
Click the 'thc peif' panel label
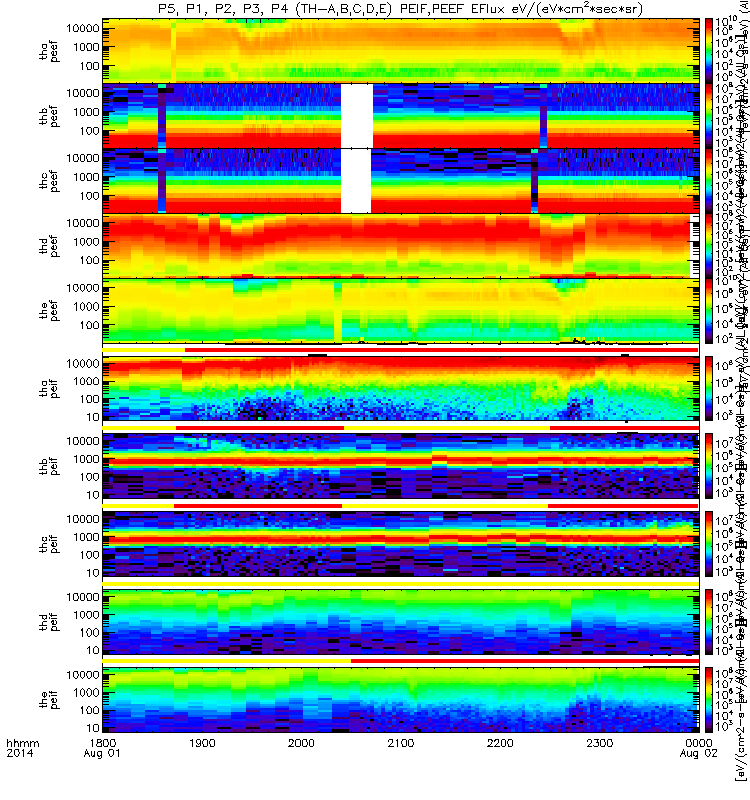(49, 544)
